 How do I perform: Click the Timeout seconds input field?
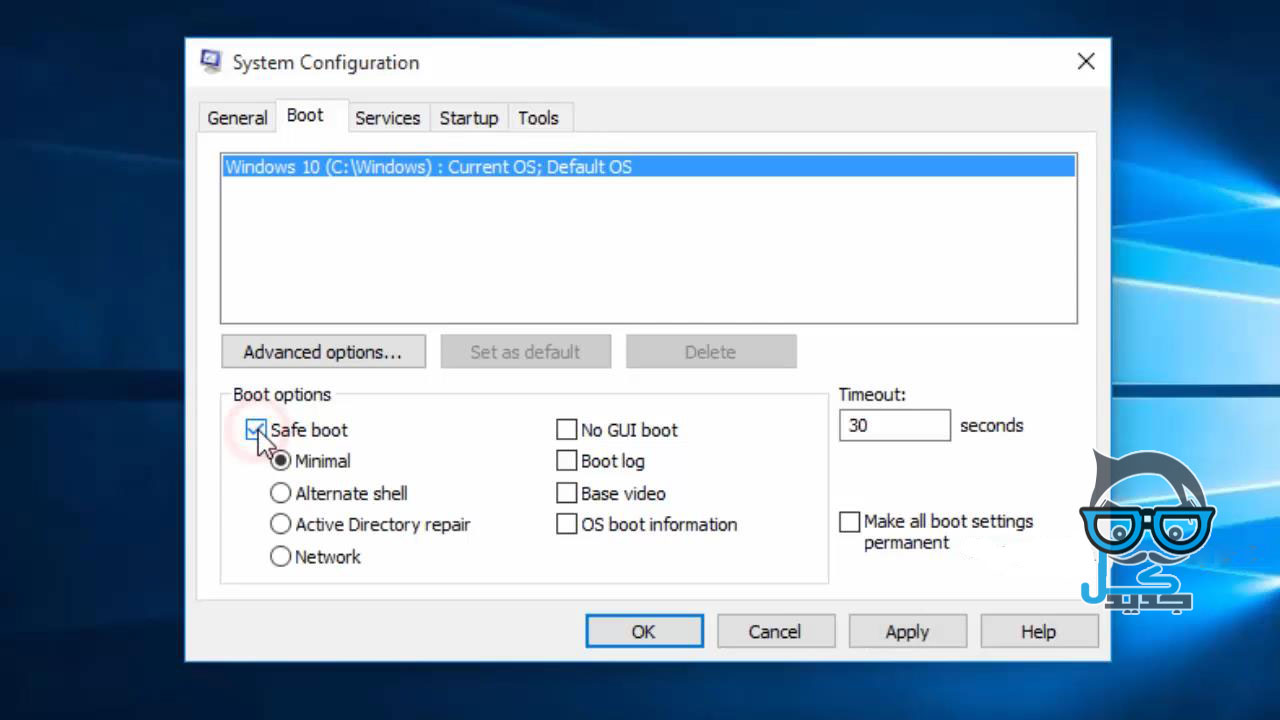895,425
